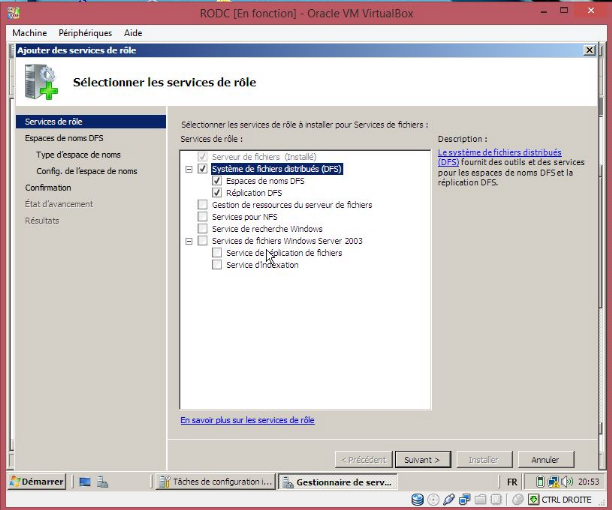
Task: Collapse Services de fichiers Windows Server 2003 node
Action: click(x=189, y=242)
